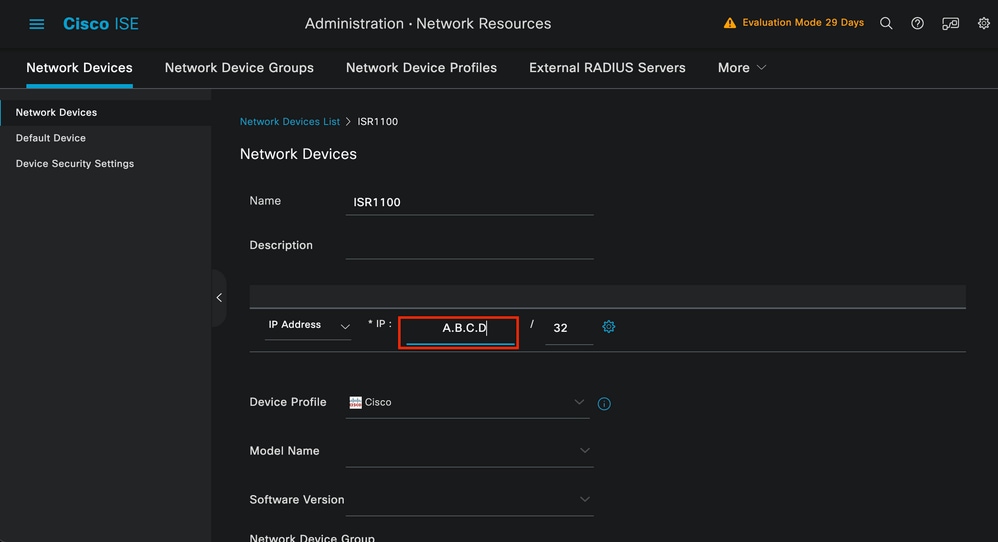Click the Network Devices page heading

[x=298, y=154]
